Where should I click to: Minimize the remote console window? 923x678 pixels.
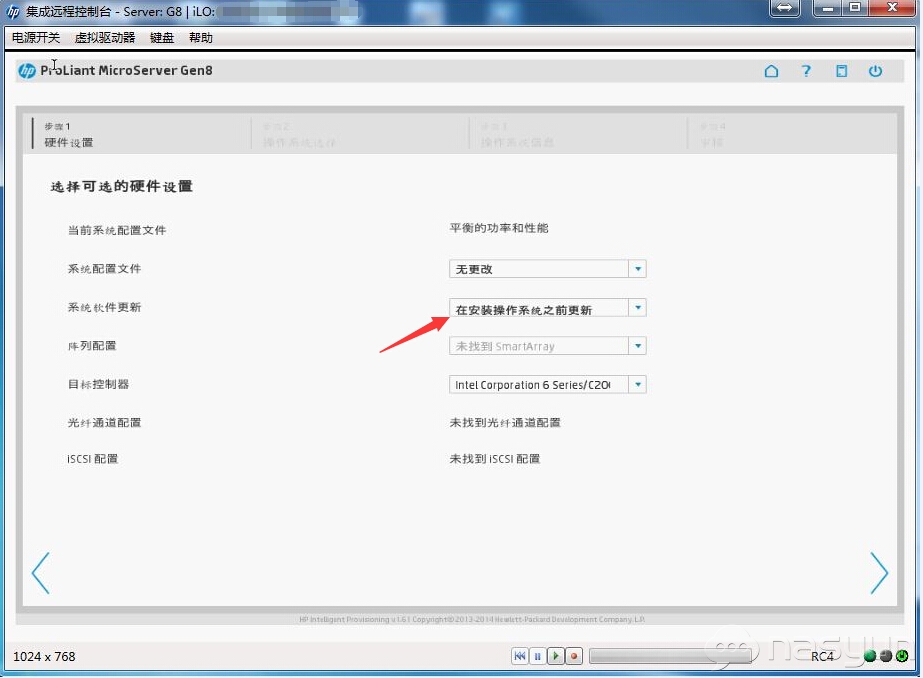828,8
